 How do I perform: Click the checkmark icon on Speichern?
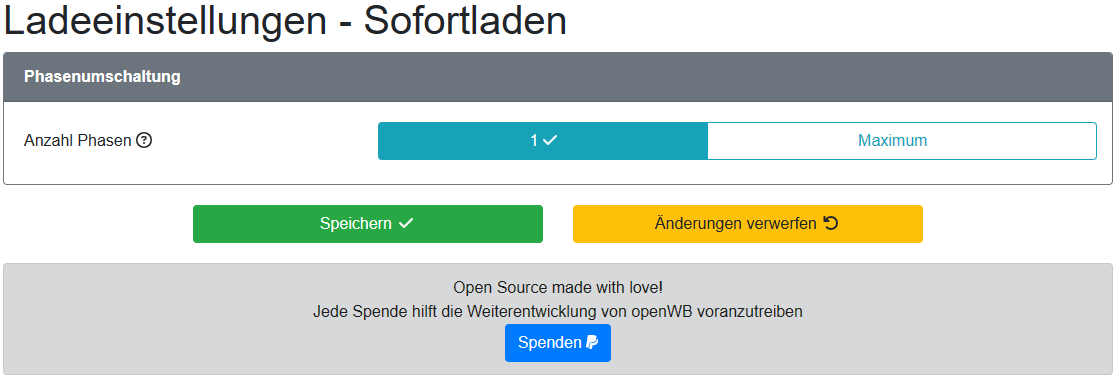[x=406, y=224]
